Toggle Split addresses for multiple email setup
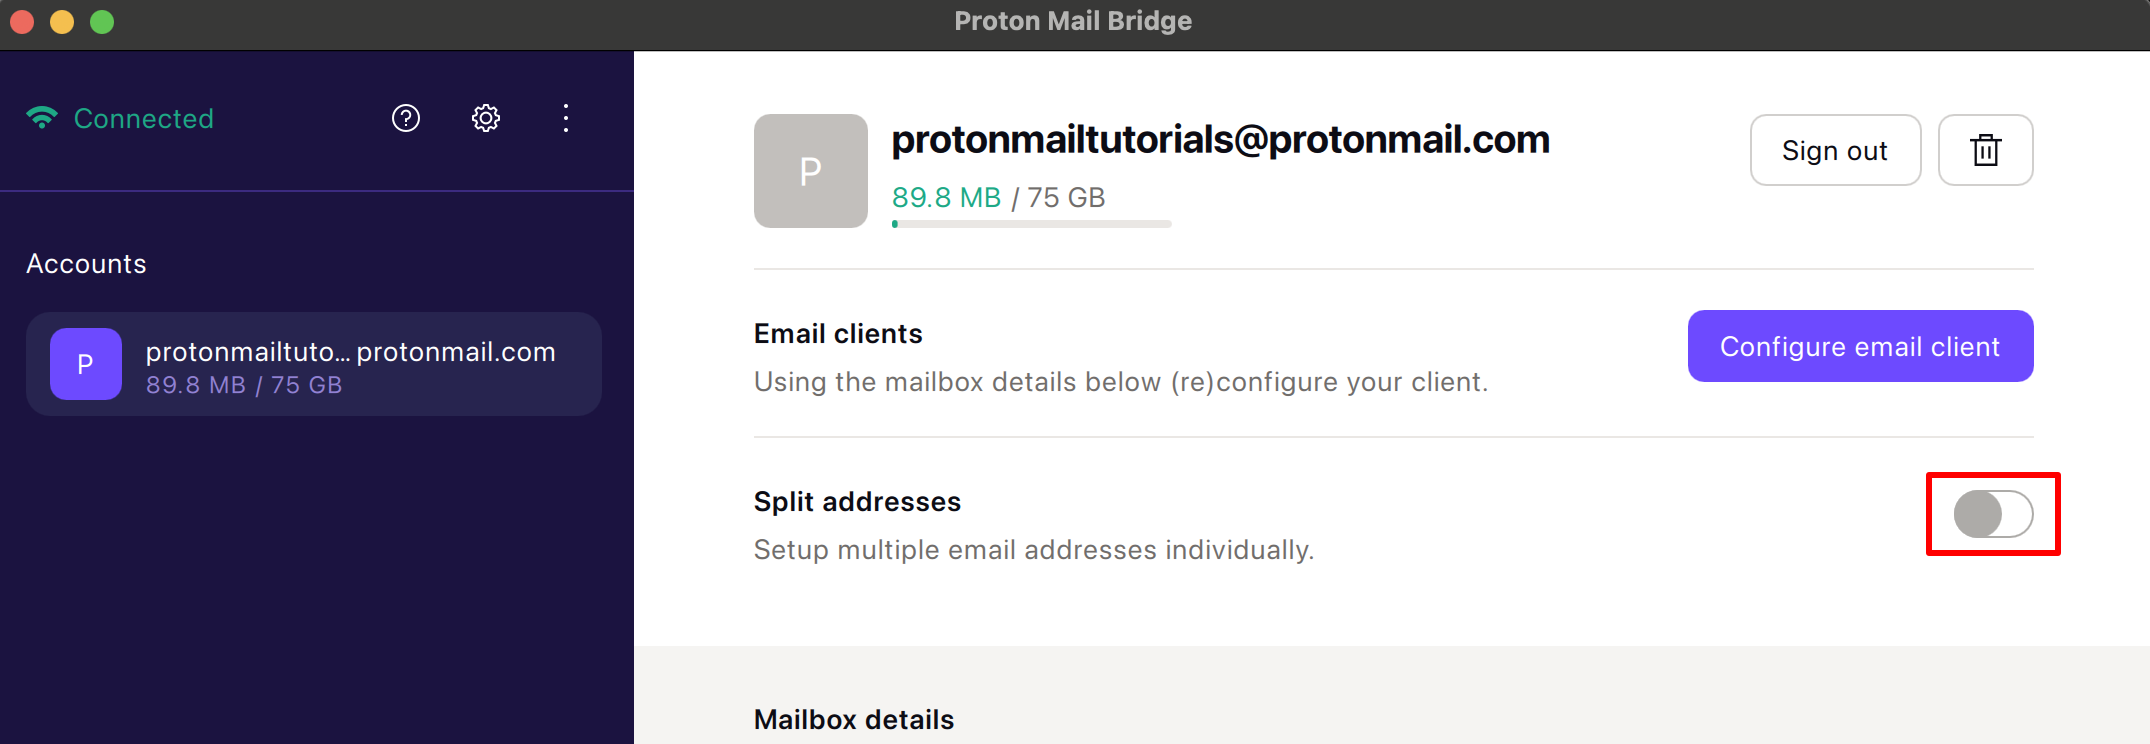This screenshot has width=2150, height=744. point(1992,514)
